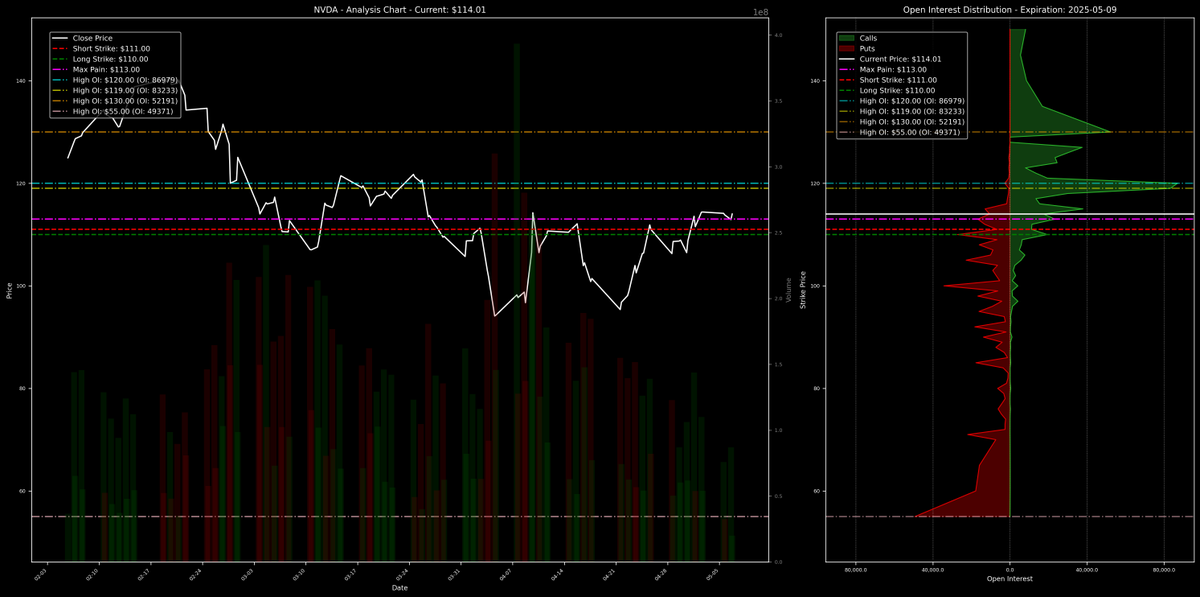Click the 4.0 tick on Volume axis
The height and width of the screenshot is (597, 1200).
click(x=777, y=36)
